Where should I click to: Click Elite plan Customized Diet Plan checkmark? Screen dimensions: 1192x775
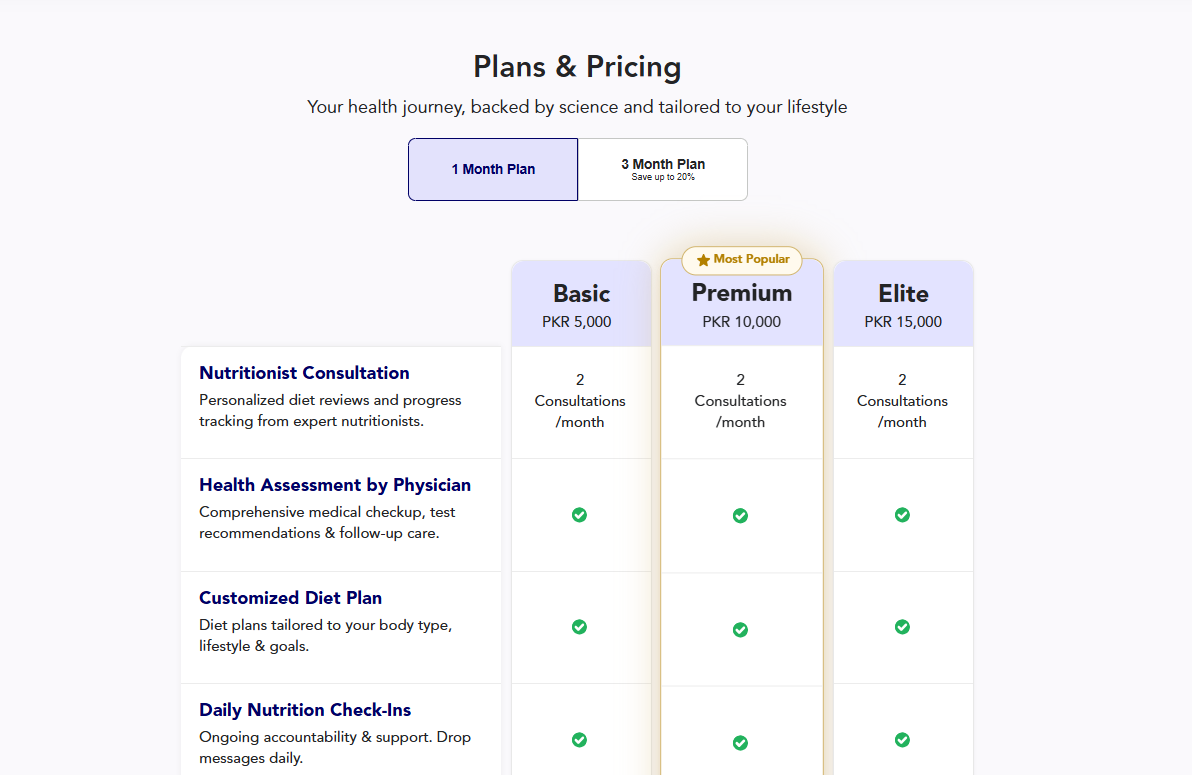(902, 627)
